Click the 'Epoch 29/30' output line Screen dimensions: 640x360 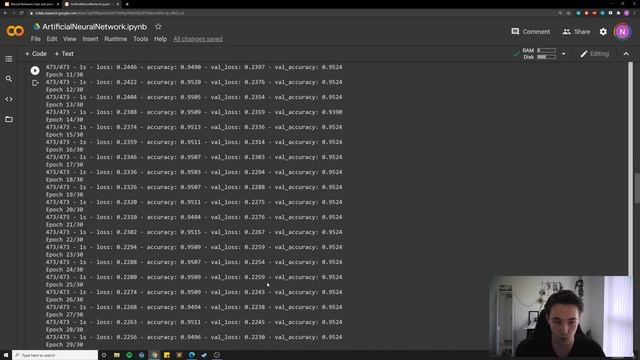[x=64, y=345]
